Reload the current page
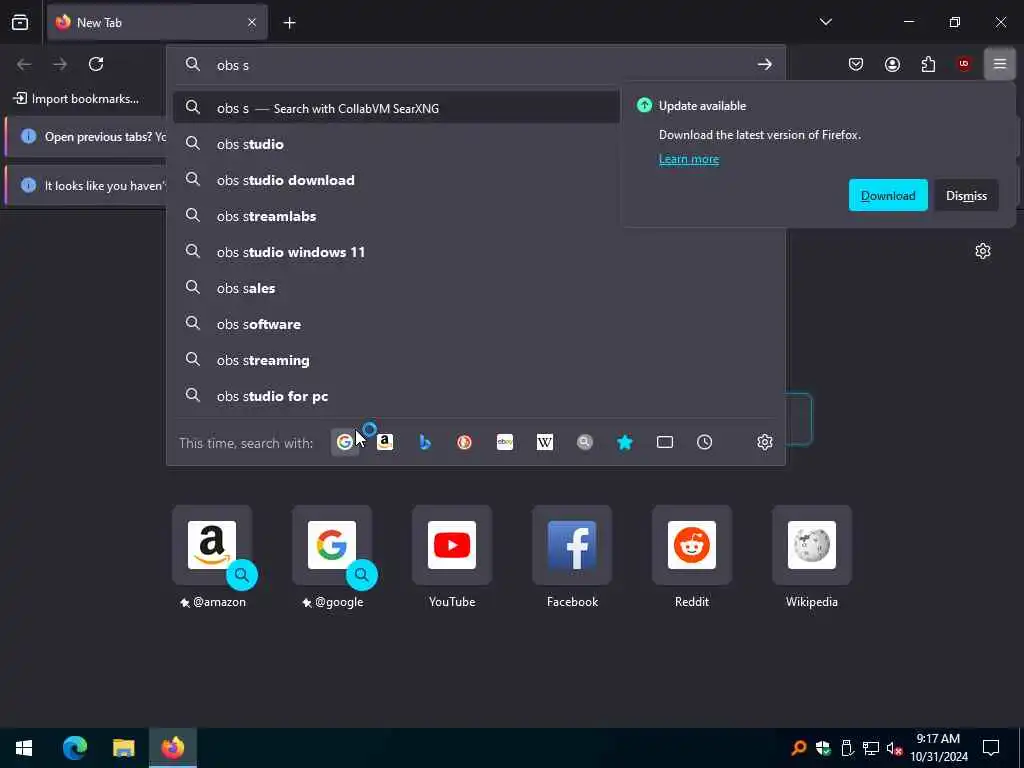 tap(96, 64)
